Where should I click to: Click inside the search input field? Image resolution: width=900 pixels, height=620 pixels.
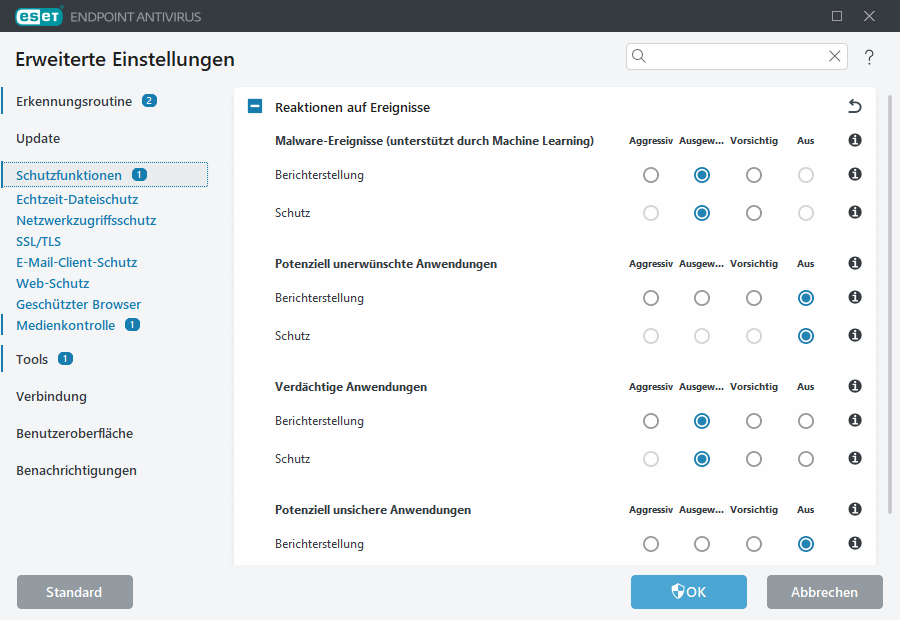(x=735, y=56)
